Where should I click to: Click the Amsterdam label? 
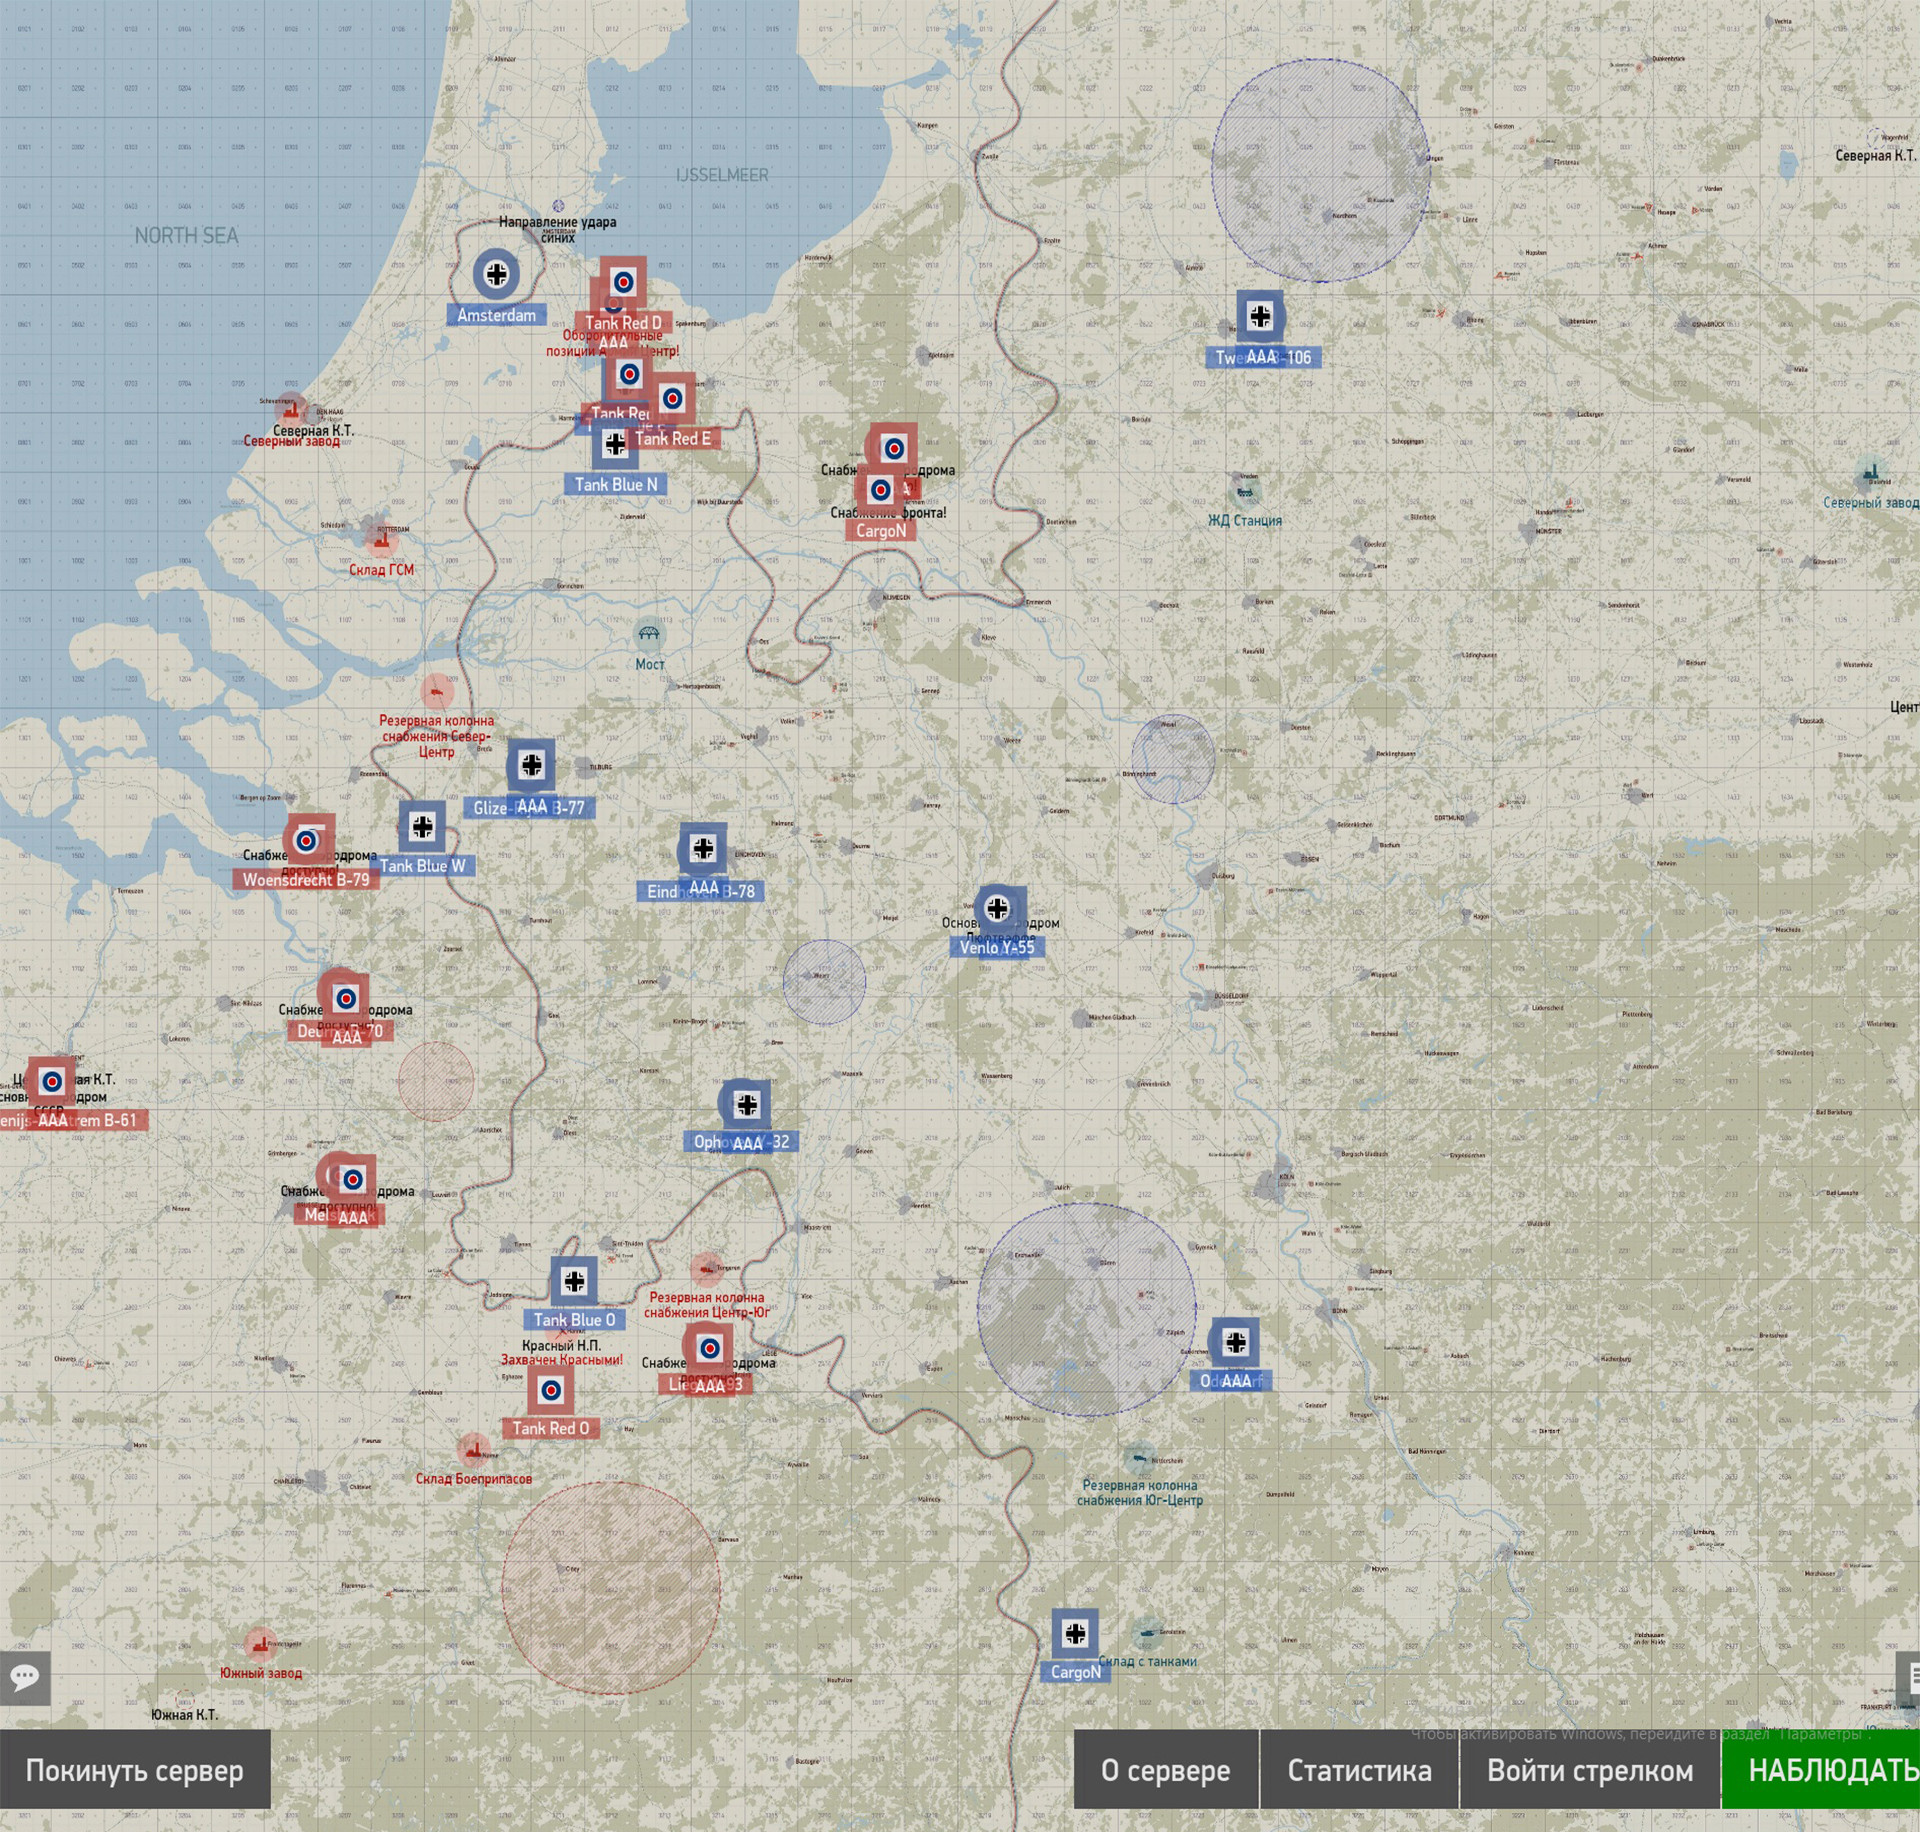point(496,315)
